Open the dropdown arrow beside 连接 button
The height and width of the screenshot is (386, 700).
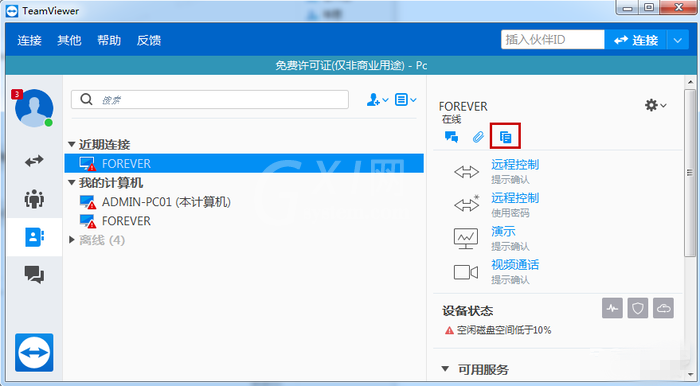pos(678,40)
